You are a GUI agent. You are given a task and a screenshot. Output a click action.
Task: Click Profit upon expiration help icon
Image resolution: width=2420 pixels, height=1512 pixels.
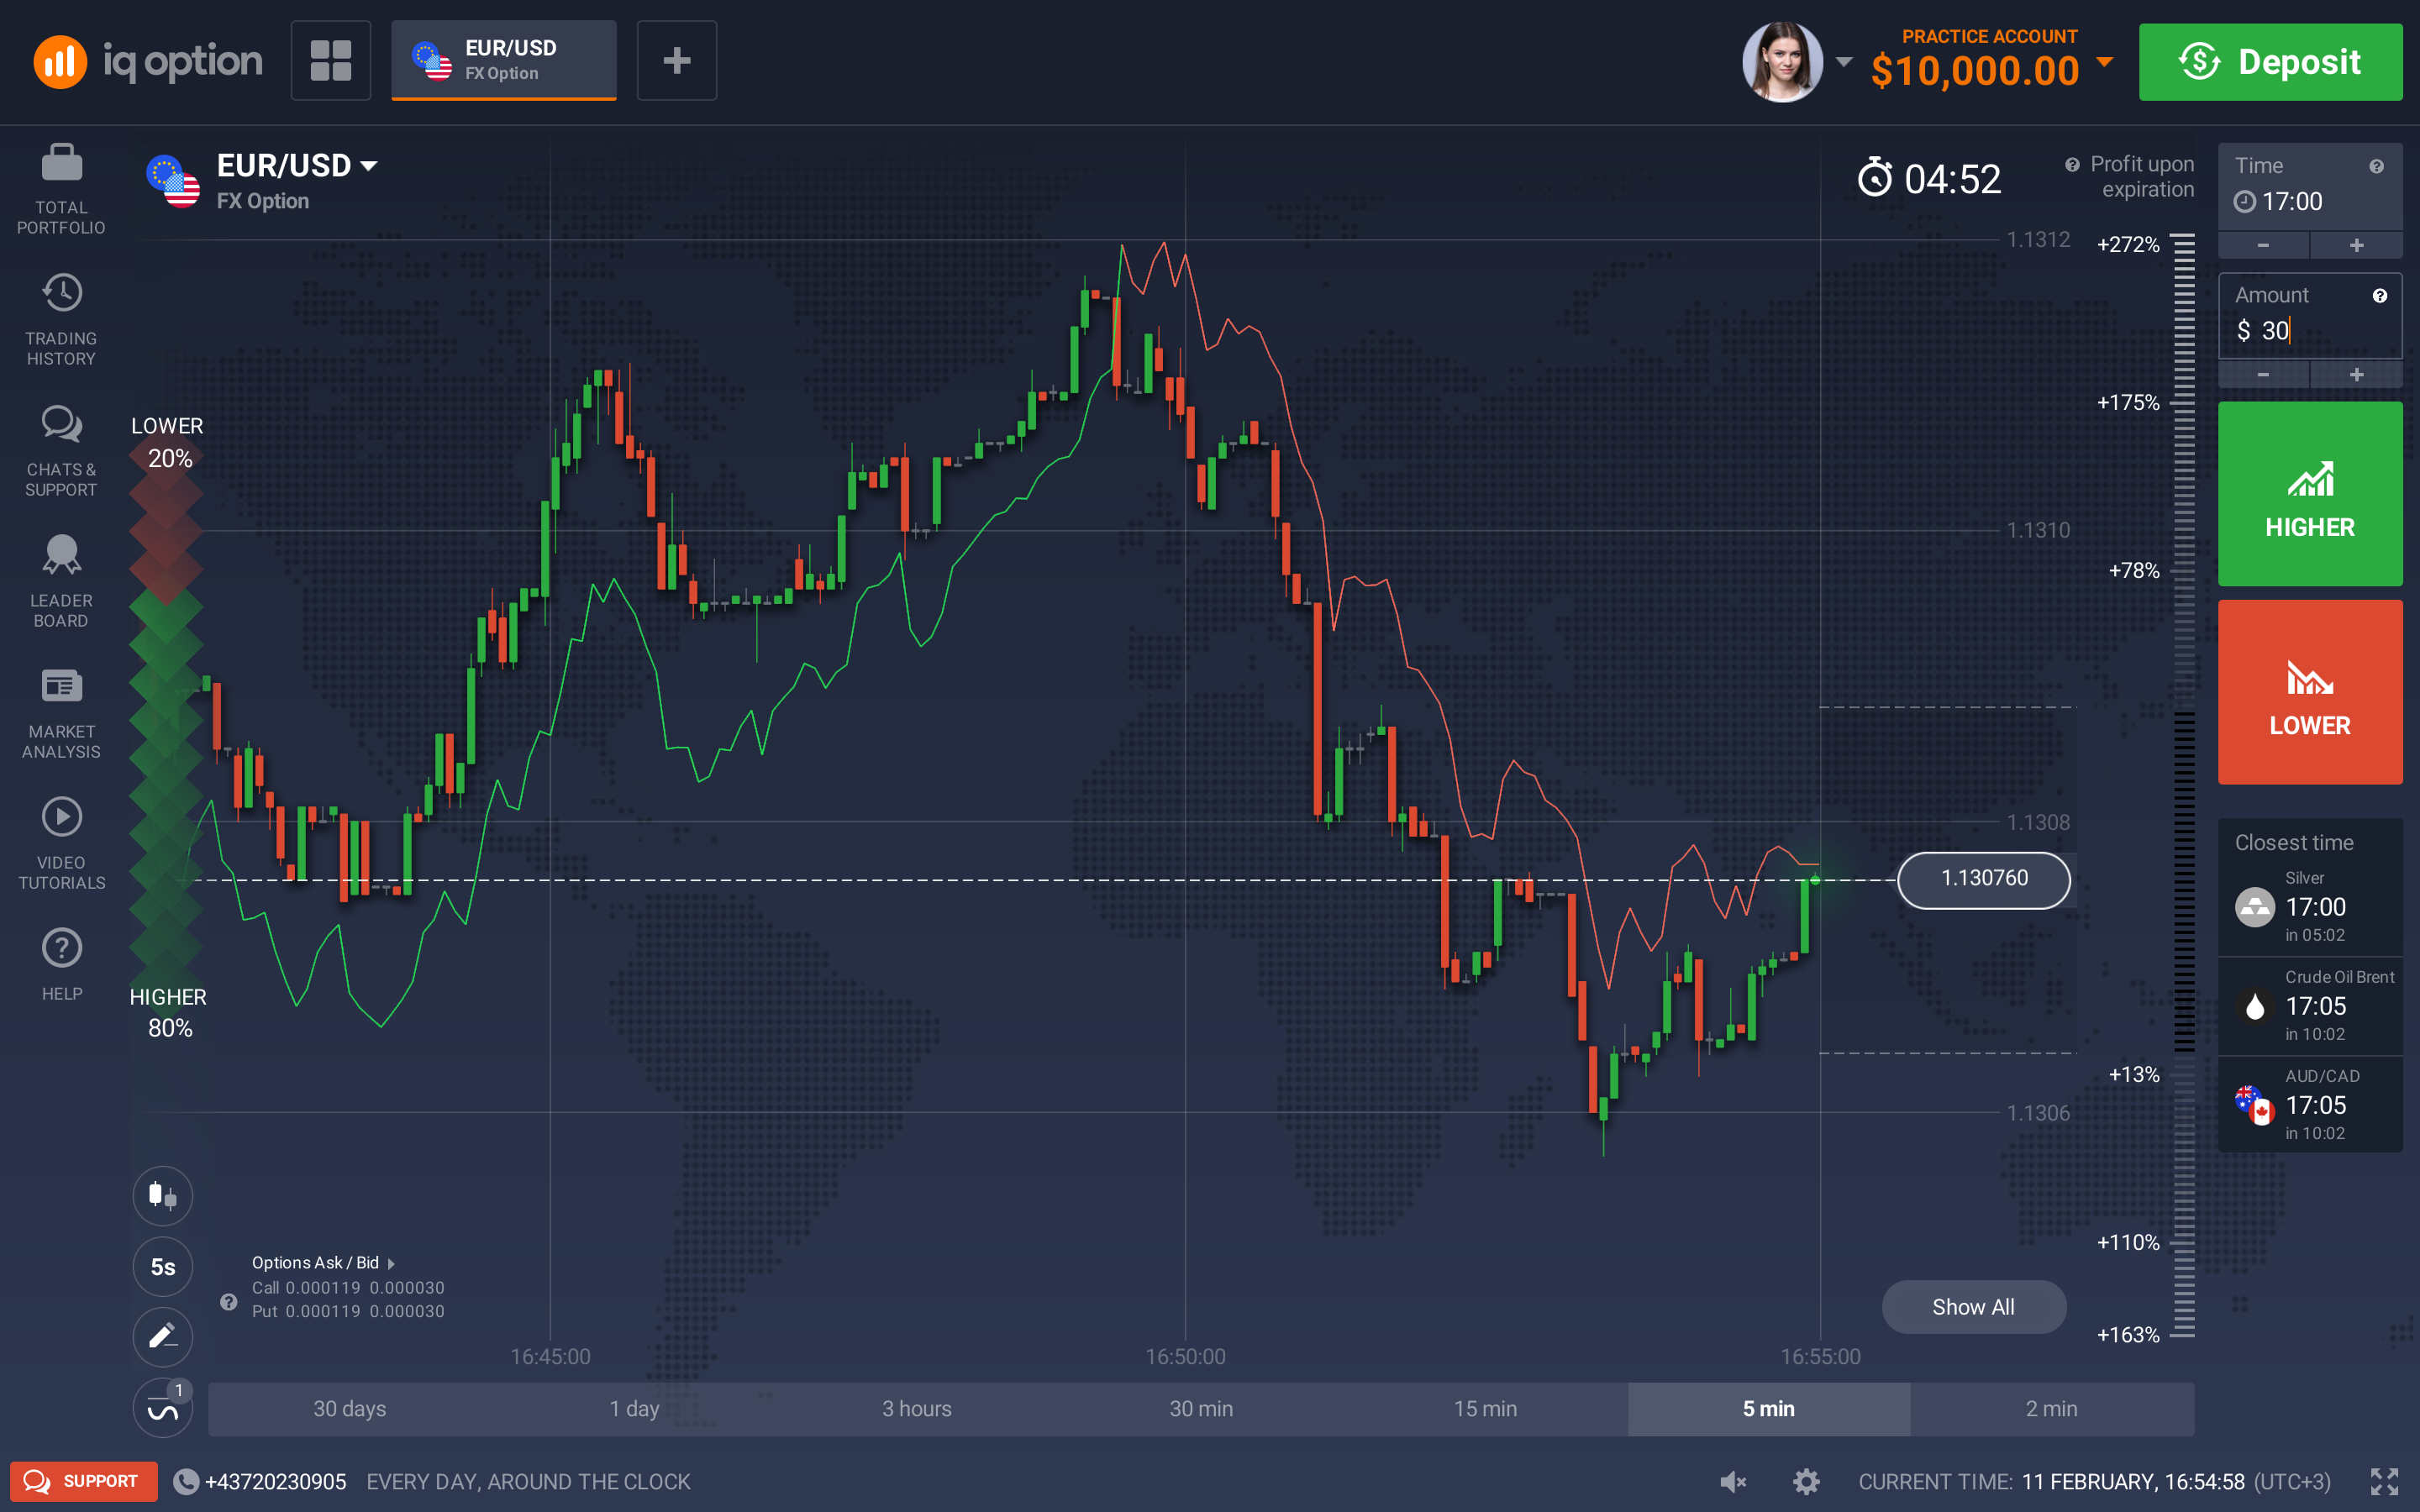[2072, 165]
